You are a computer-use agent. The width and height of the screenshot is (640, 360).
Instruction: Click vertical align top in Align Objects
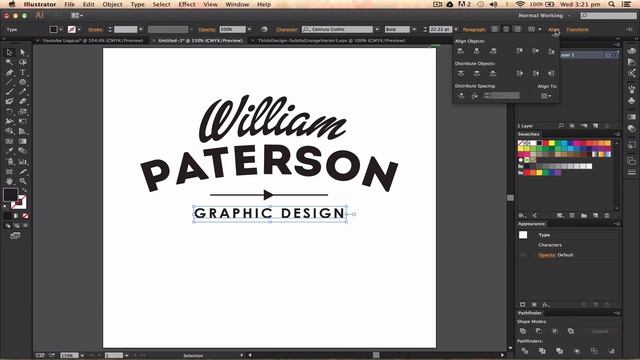[519, 51]
